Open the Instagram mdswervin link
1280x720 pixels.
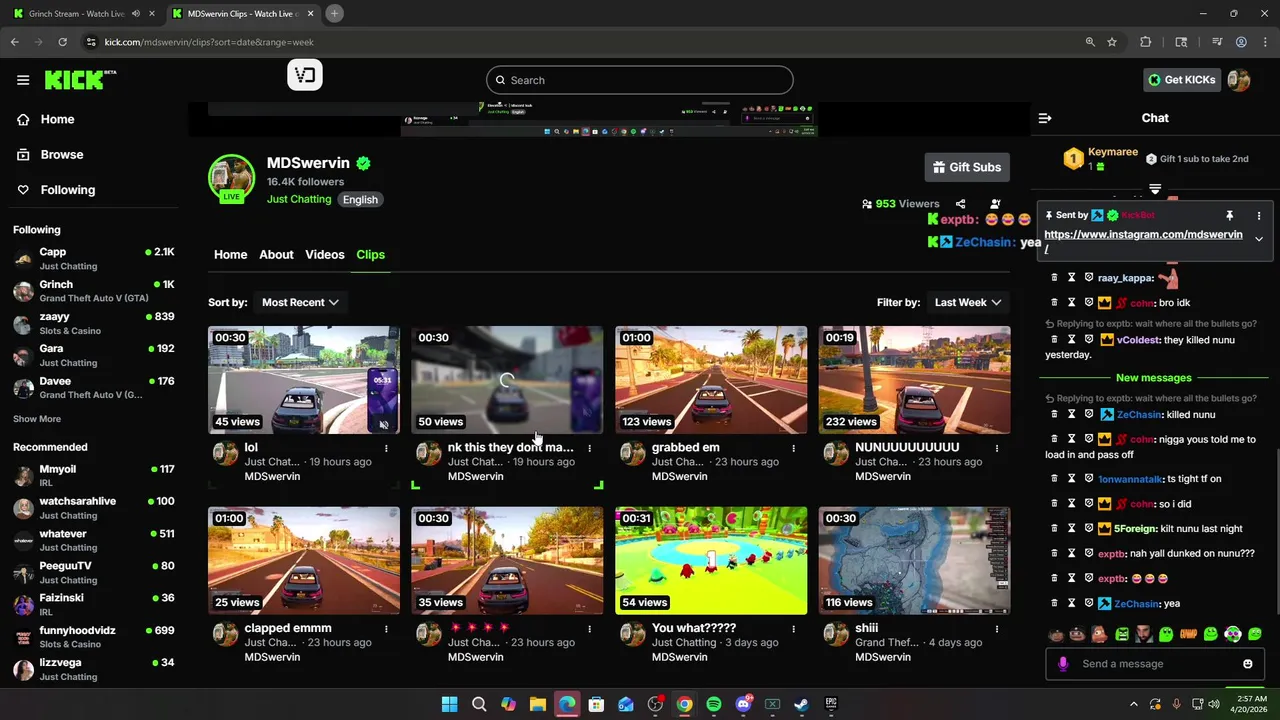coord(1143,235)
